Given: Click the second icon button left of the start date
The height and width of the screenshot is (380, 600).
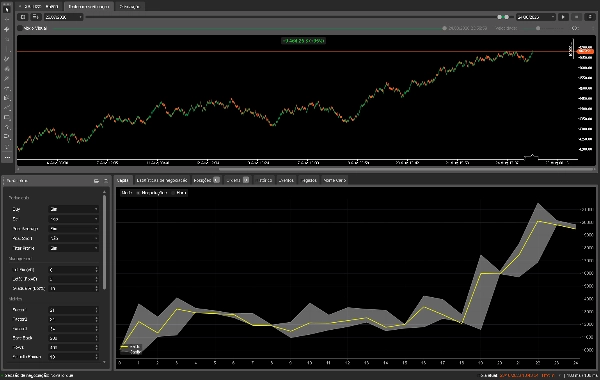Looking at the screenshot, I should click(35, 17).
